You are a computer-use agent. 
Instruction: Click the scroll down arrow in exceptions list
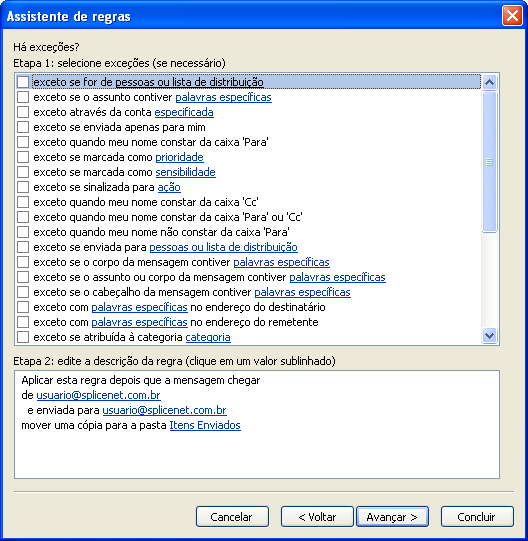coord(489,335)
